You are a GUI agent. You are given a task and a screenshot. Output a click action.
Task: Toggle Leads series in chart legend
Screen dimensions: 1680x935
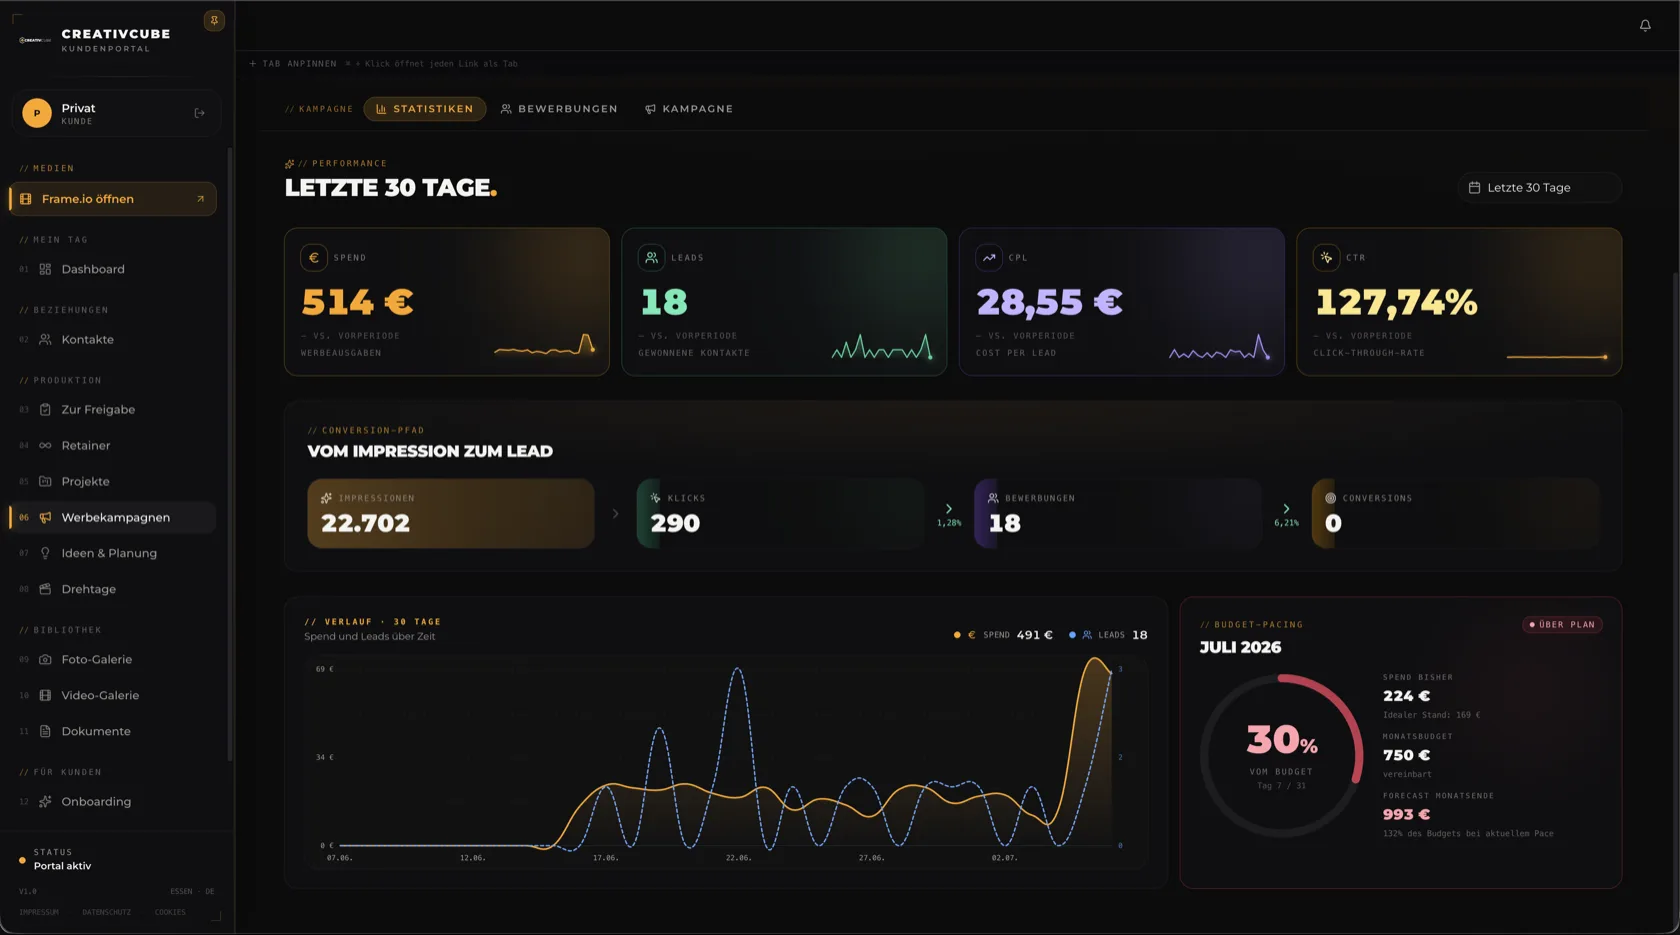pos(1108,635)
